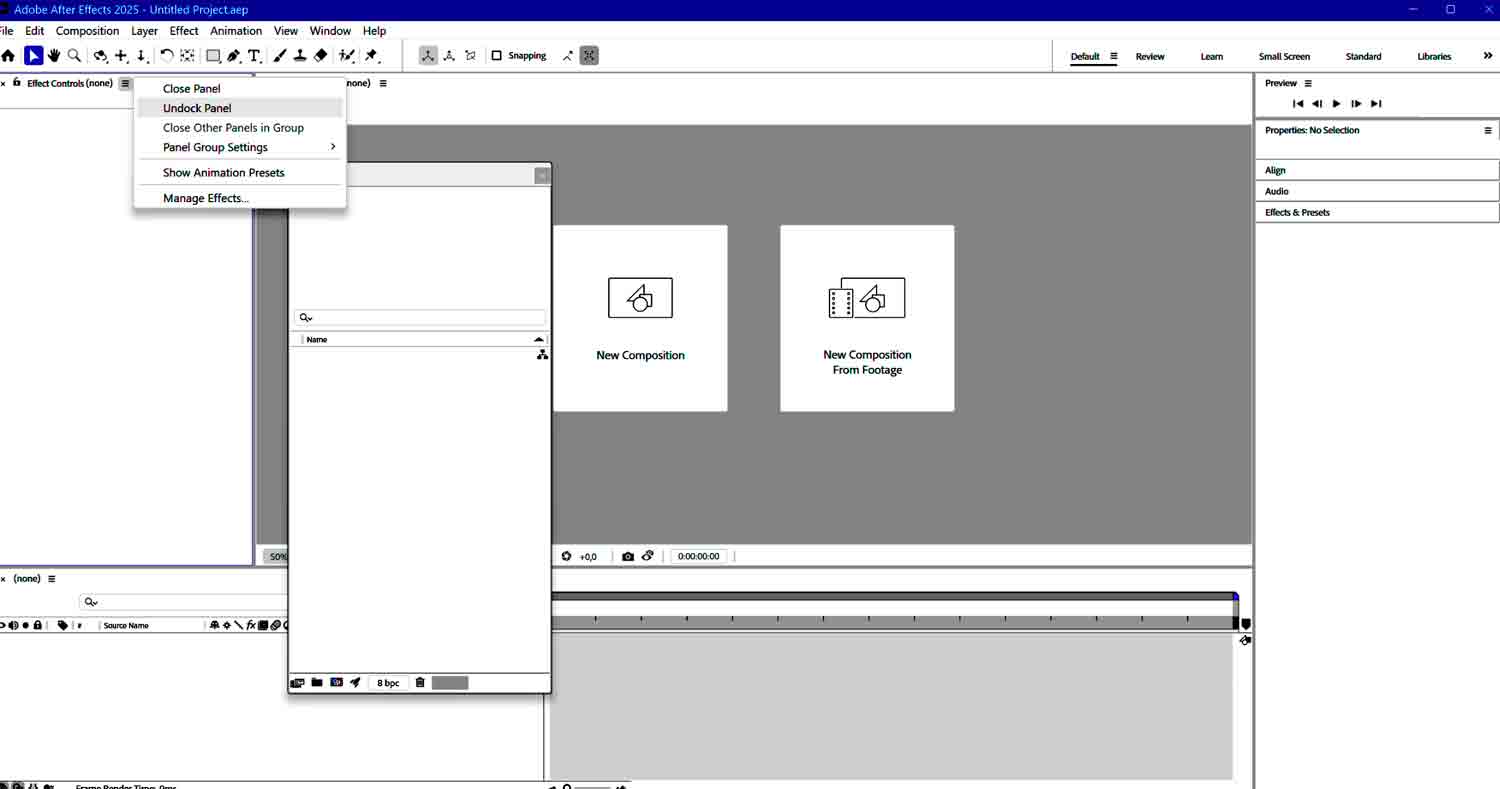Select the Hand tool
1500x789 pixels.
pyautogui.click(x=54, y=56)
